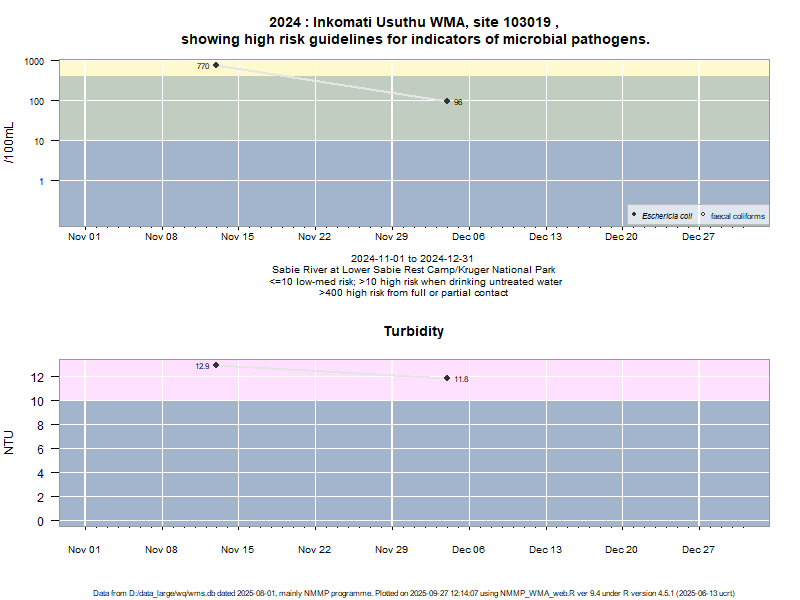This screenshot has height=600, width=800.
Task: Select the turbidity data point at 11.8
Action: [x=447, y=378]
